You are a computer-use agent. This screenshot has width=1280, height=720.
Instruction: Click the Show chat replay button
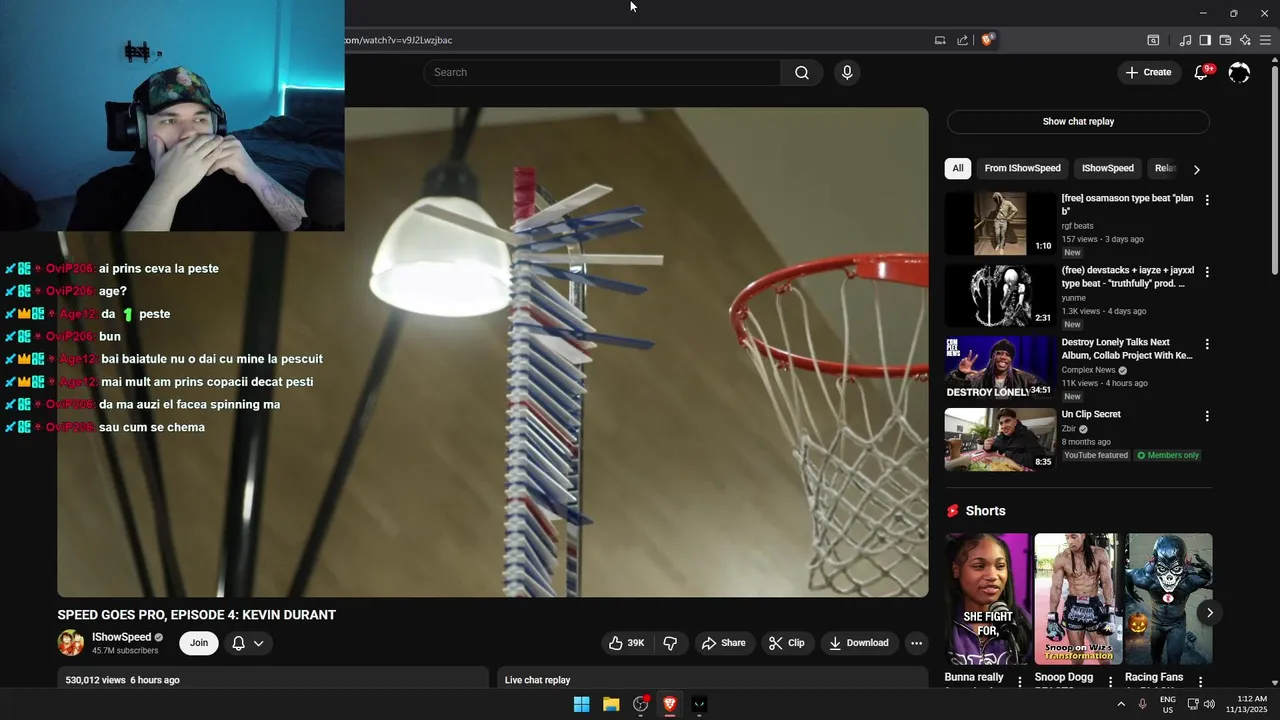[x=1078, y=122]
